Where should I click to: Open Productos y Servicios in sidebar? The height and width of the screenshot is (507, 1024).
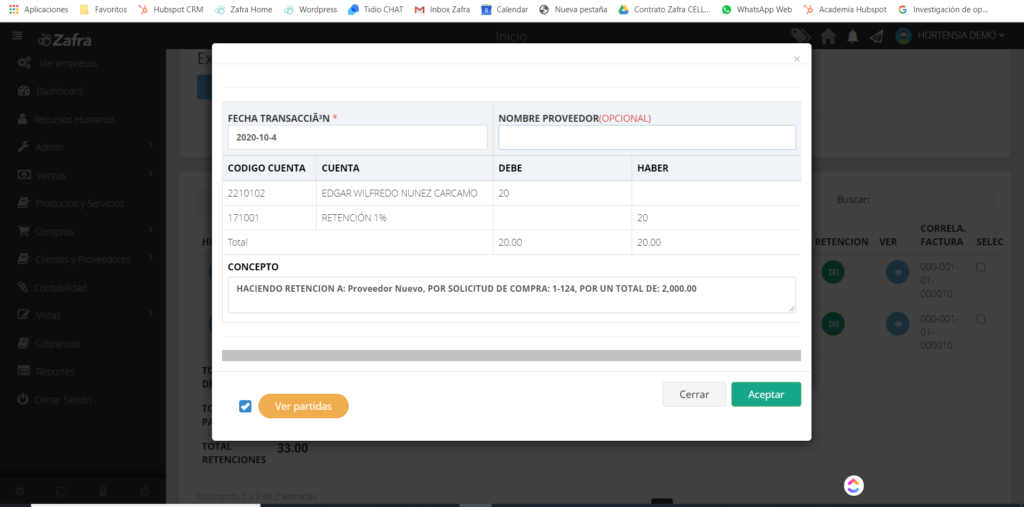pyautogui.click(x=71, y=203)
